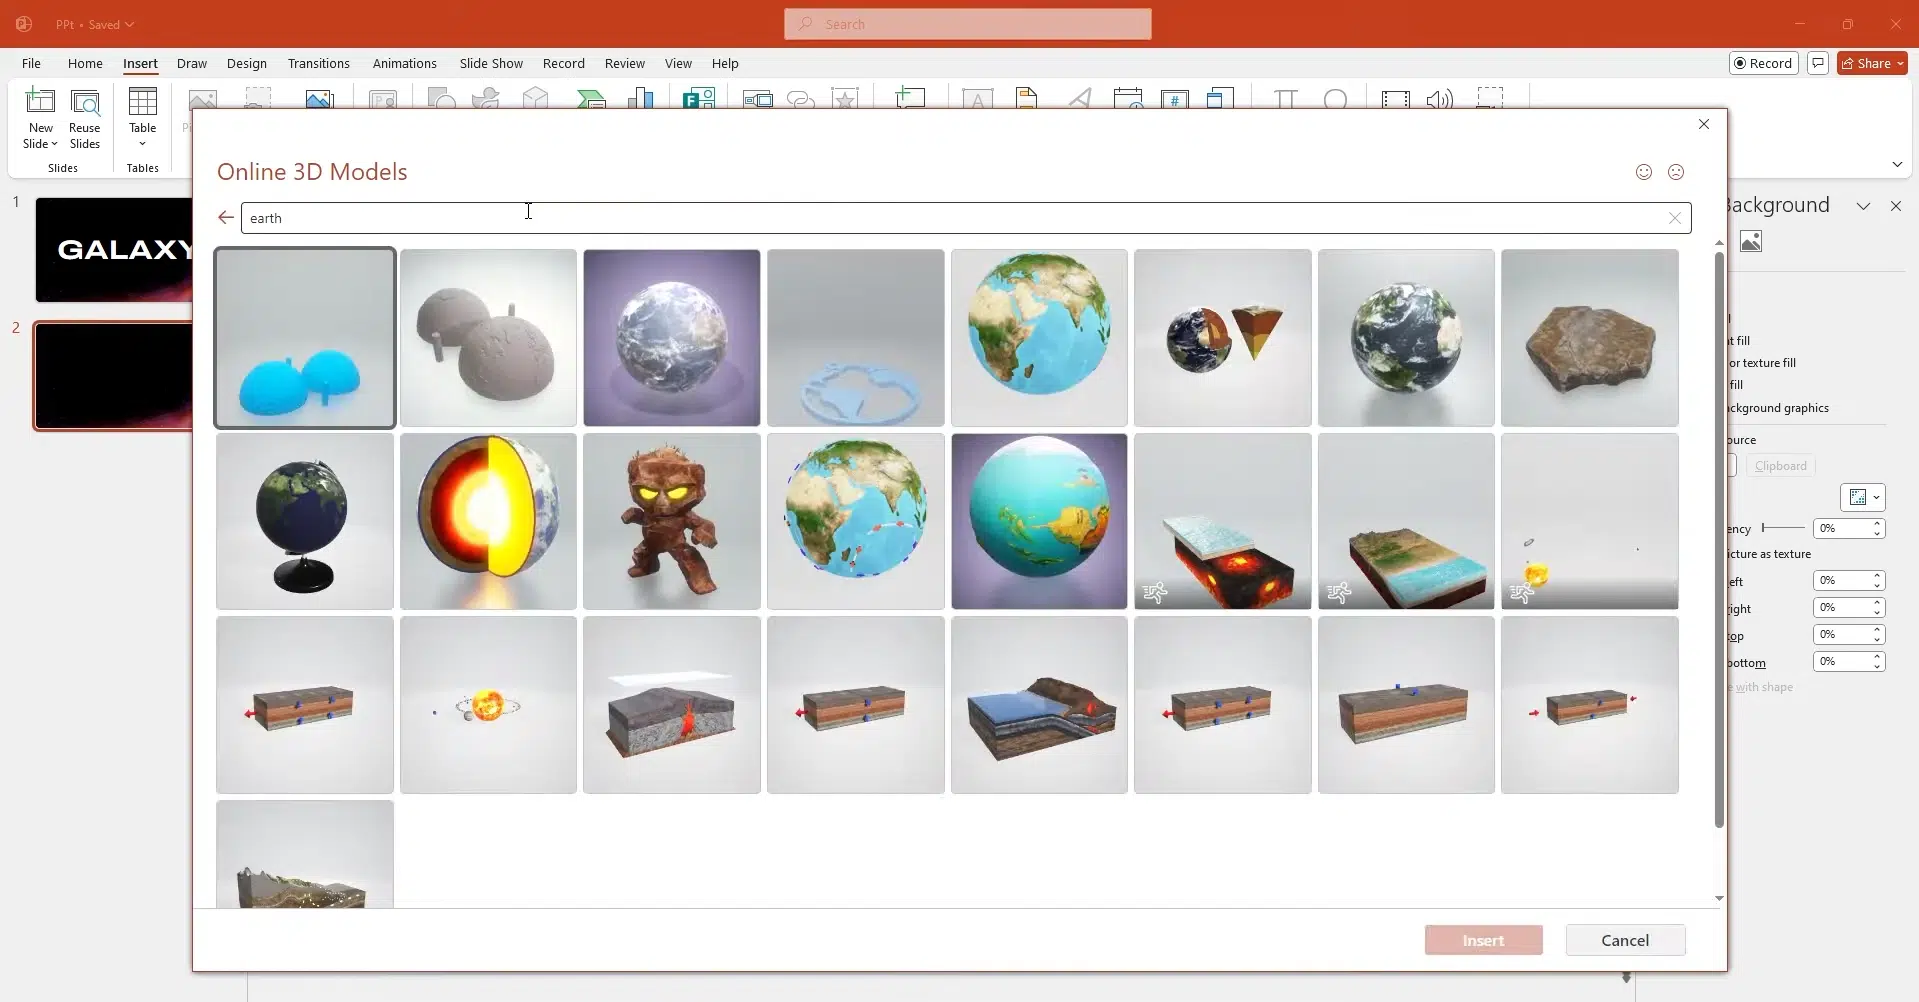
Task: Click the Insert Chart icon
Action: coord(643,98)
